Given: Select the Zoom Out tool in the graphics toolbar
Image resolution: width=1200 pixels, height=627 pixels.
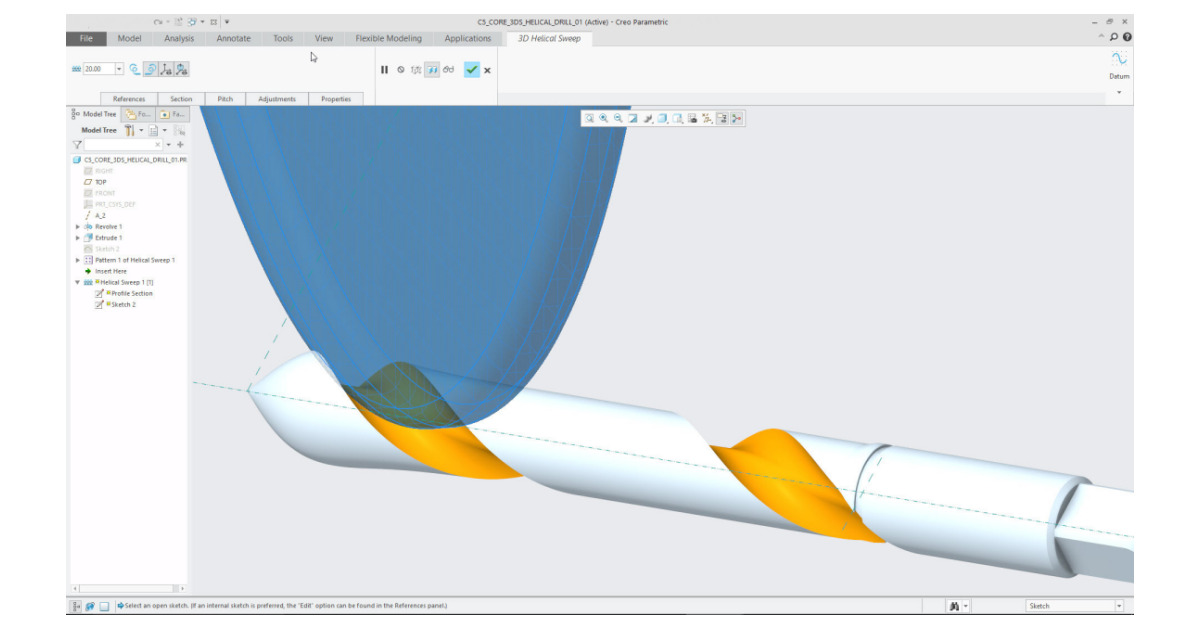Looking at the screenshot, I should (619, 118).
